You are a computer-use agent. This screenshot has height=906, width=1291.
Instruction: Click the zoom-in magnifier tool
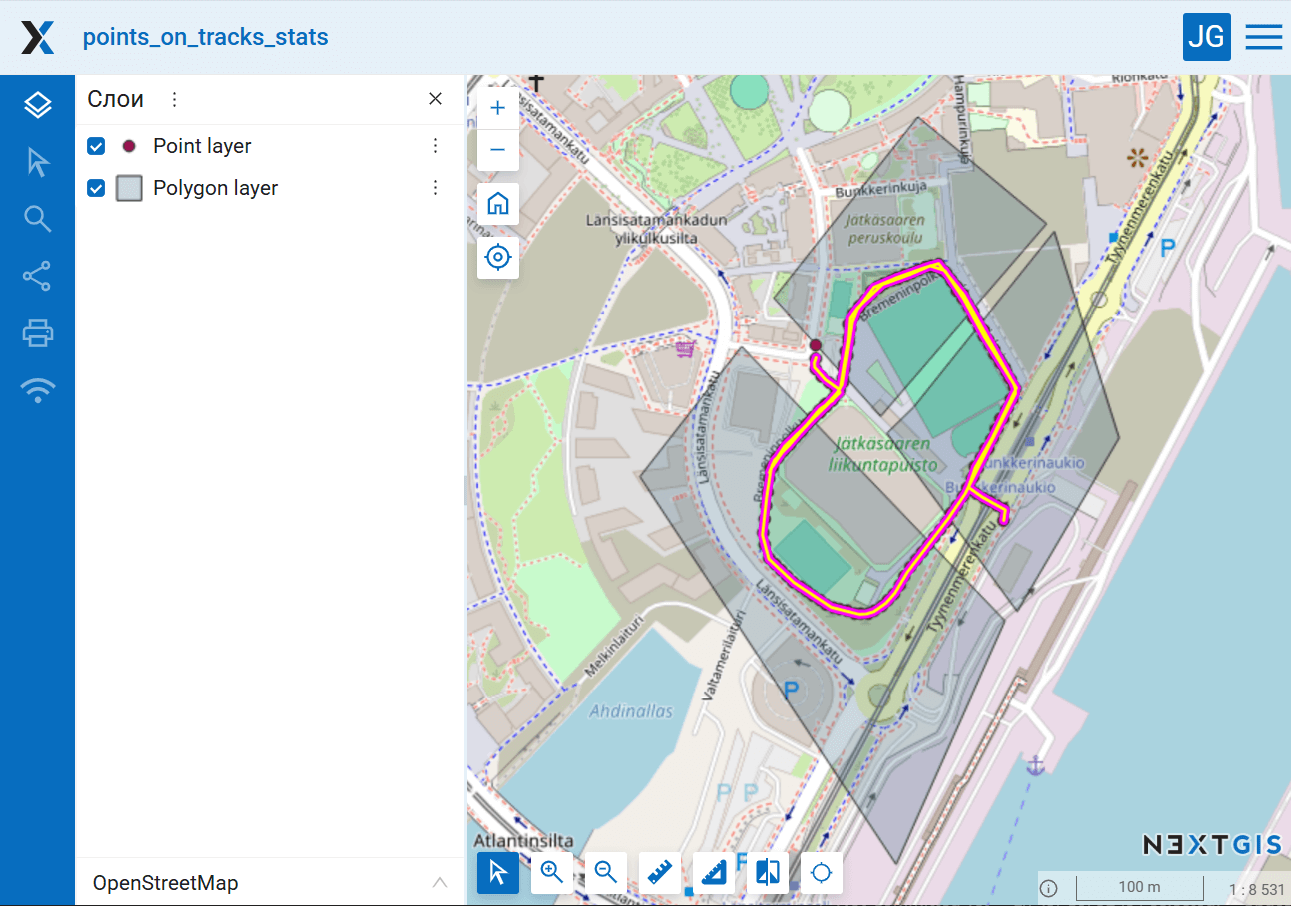pyautogui.click(x=551, y=872)
